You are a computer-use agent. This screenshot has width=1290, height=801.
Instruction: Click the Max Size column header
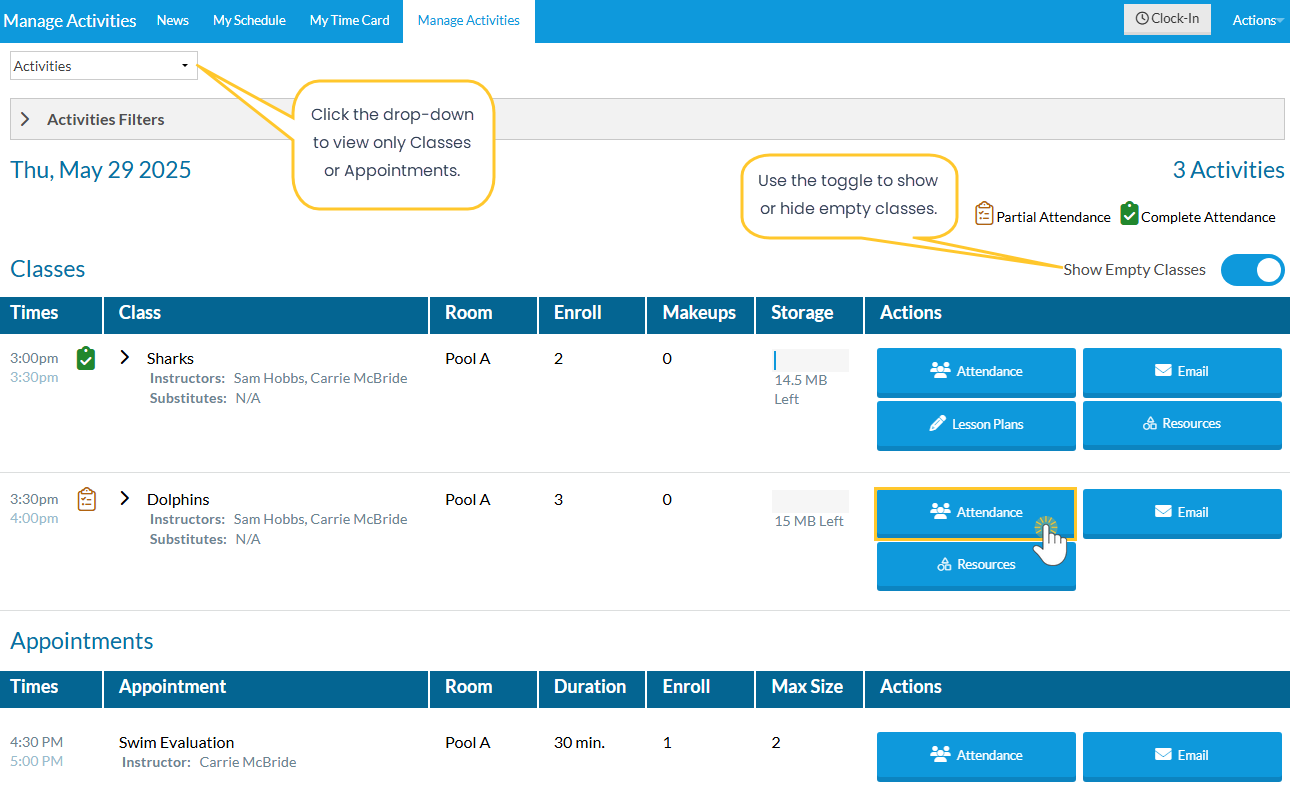point(807,686)
